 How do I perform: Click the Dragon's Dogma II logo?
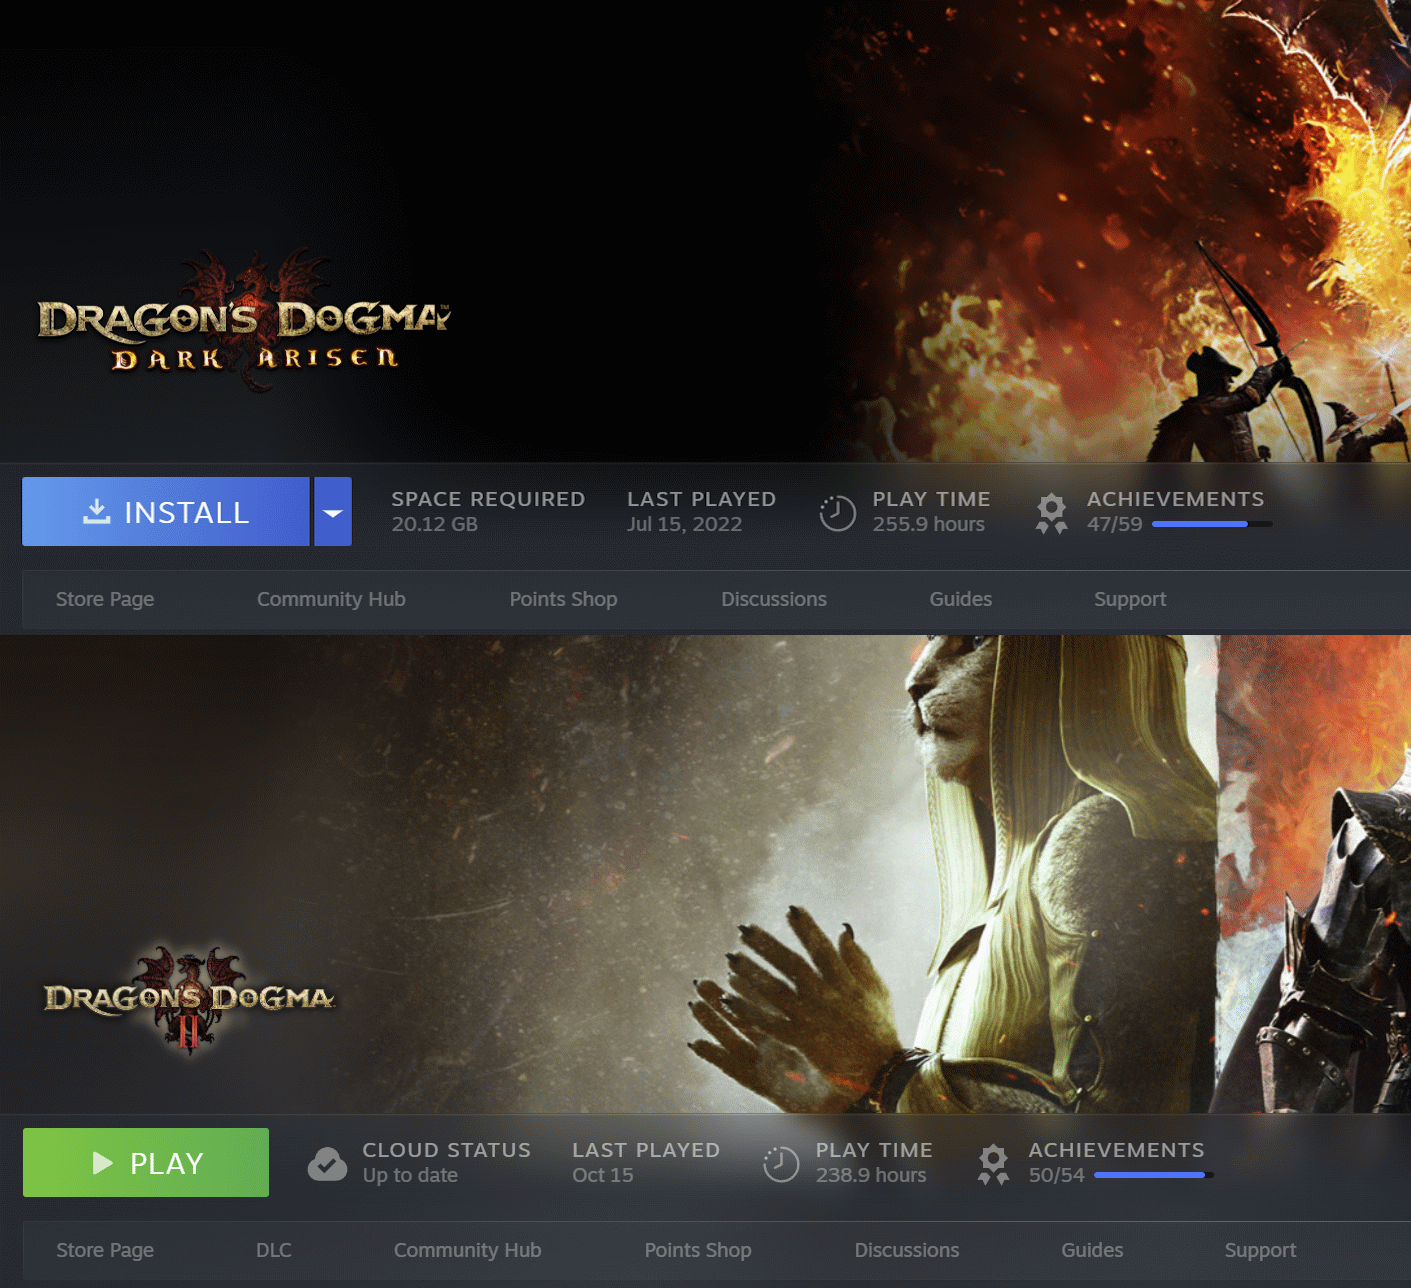click(x=189, y=1000)
